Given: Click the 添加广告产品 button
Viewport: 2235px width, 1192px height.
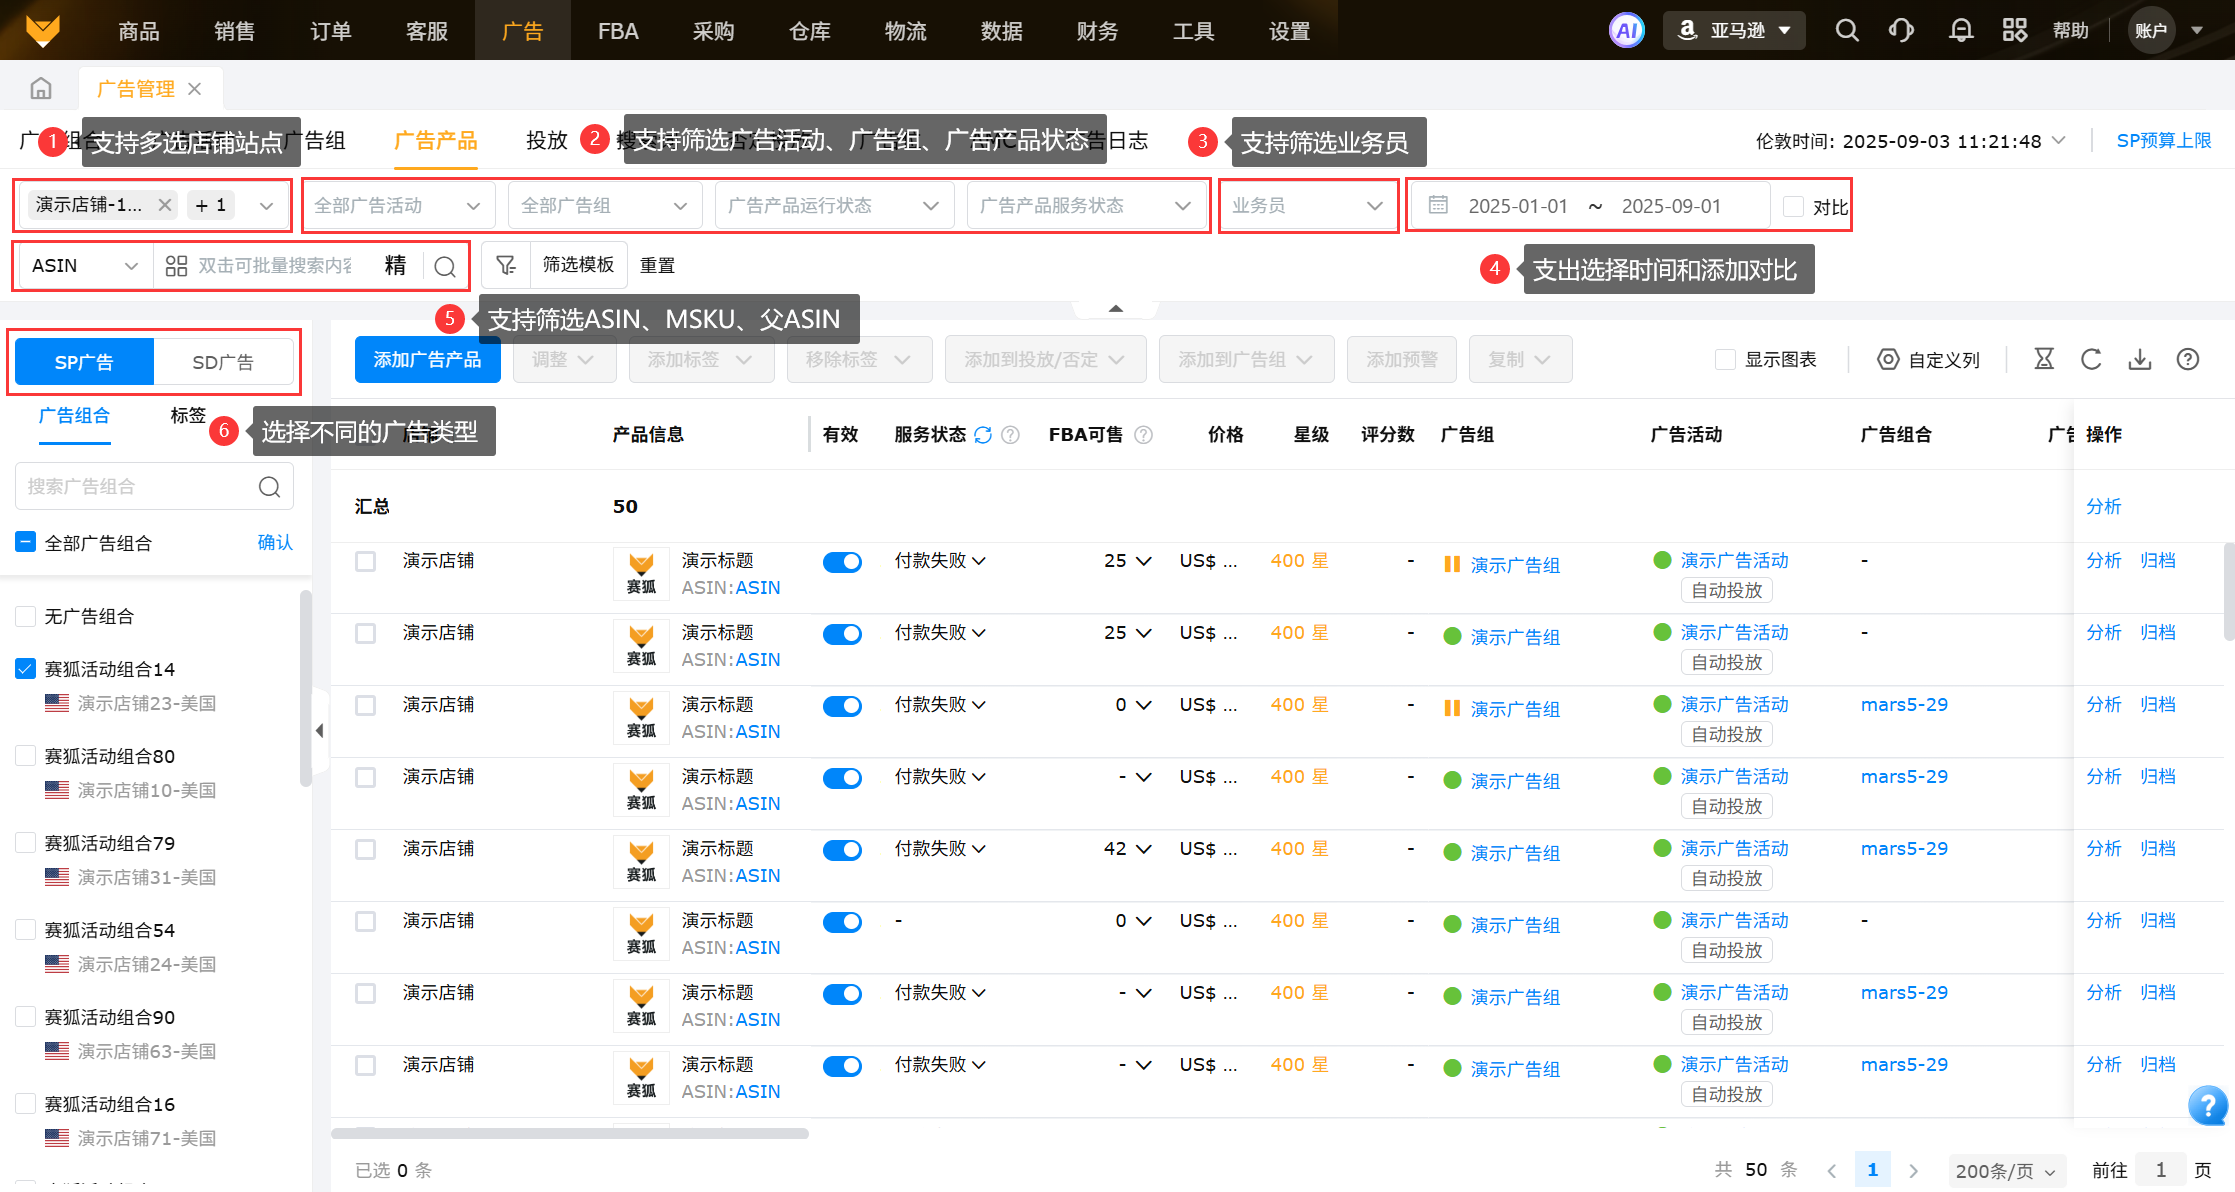Looking at the screenshot, I should click(427, 359).
